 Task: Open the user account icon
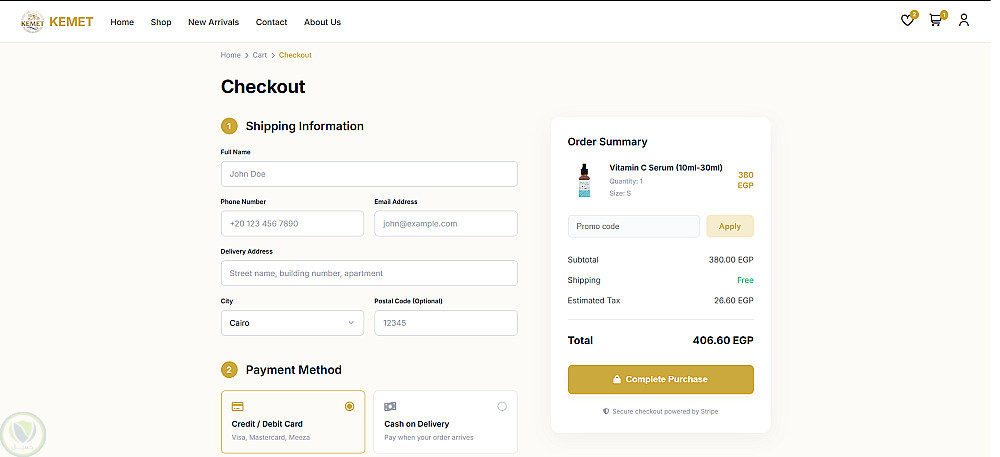pyautogui.click(x=964, y=20)
